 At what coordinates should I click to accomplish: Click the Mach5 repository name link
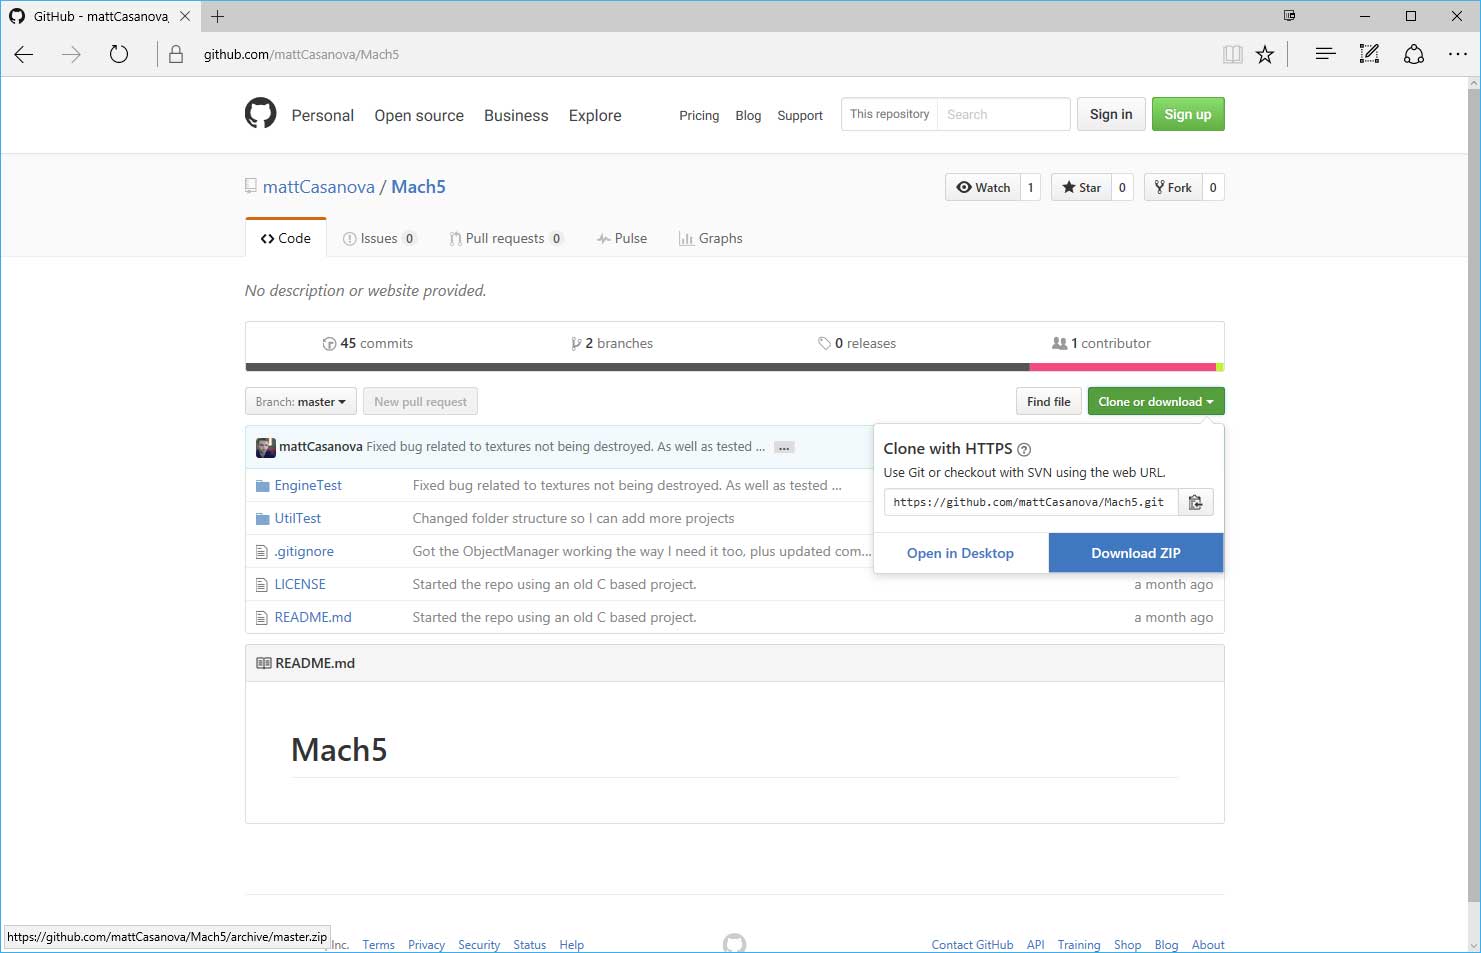[x=418, y=187]
